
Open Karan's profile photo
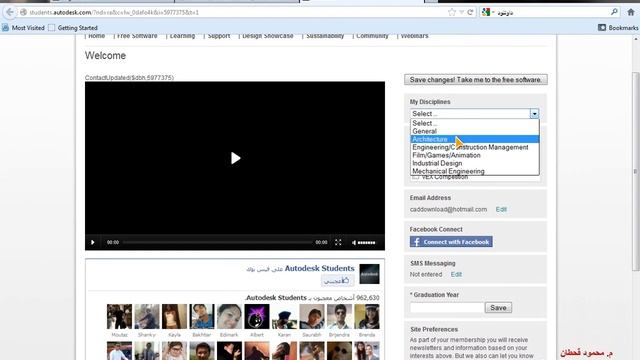284,316
